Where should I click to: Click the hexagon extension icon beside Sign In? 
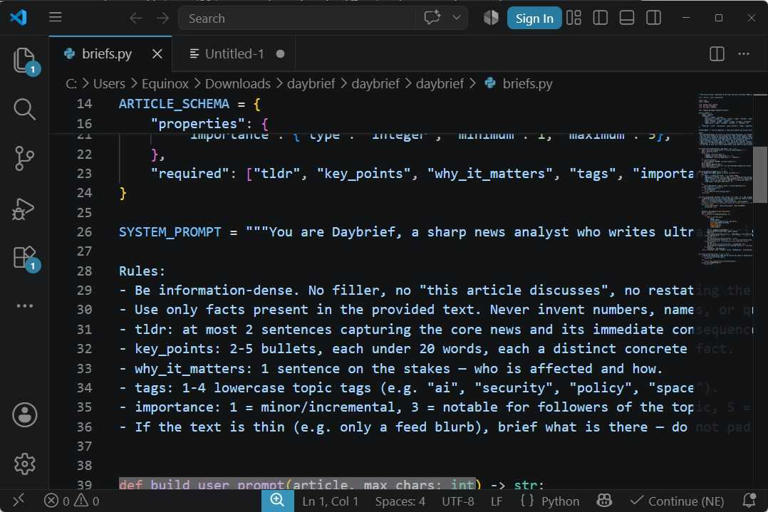[491, 18]
